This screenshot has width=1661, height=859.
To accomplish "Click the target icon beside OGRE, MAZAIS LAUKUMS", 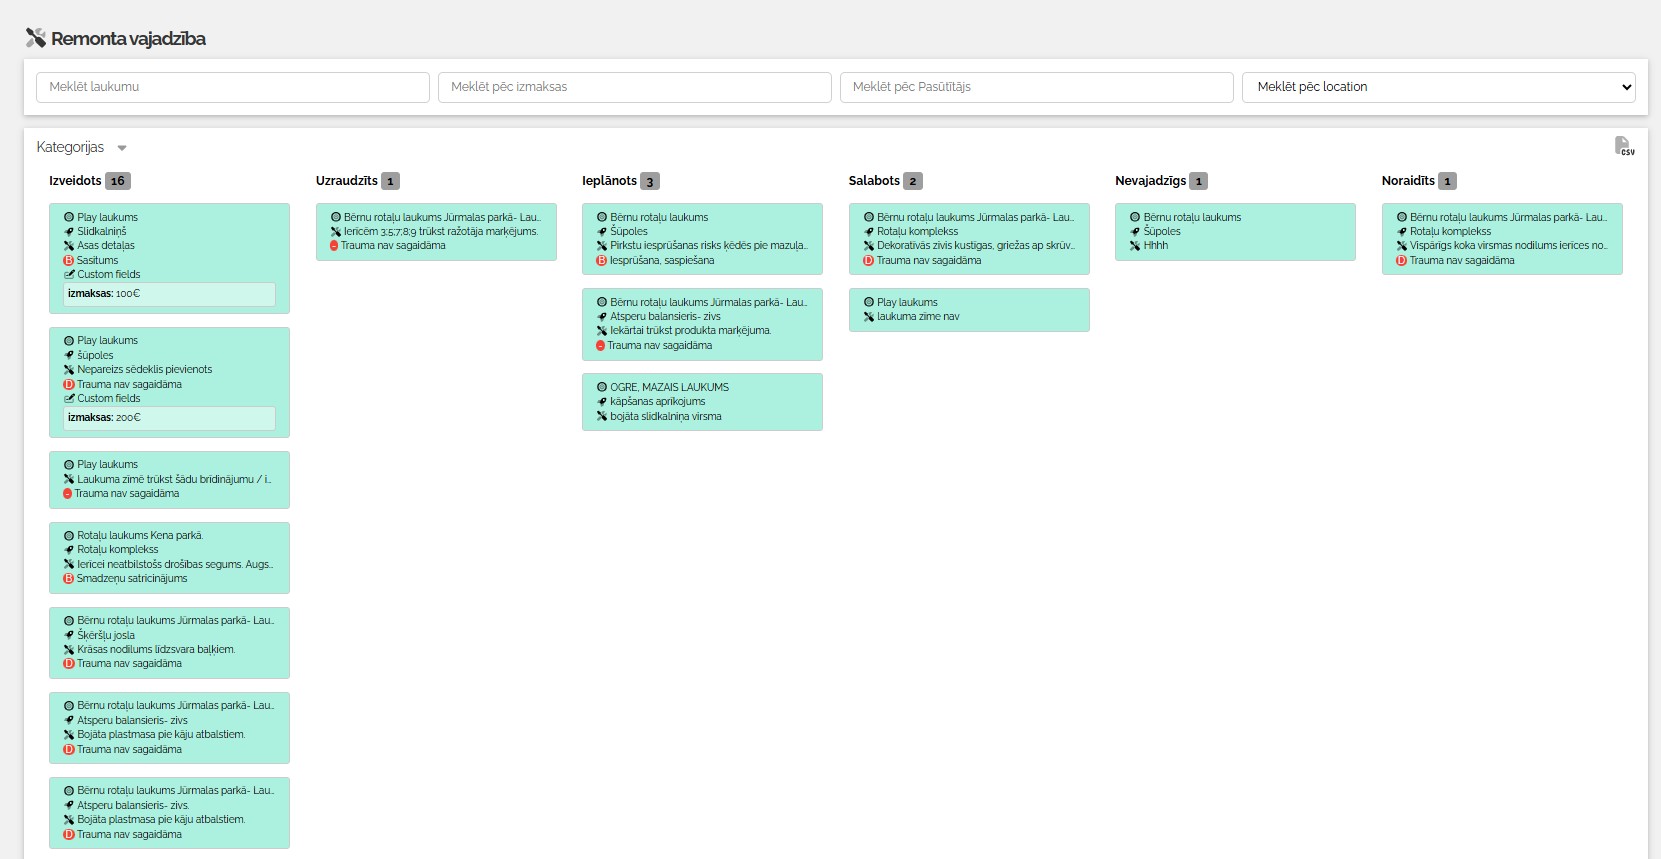I will [x=602, y=387].
